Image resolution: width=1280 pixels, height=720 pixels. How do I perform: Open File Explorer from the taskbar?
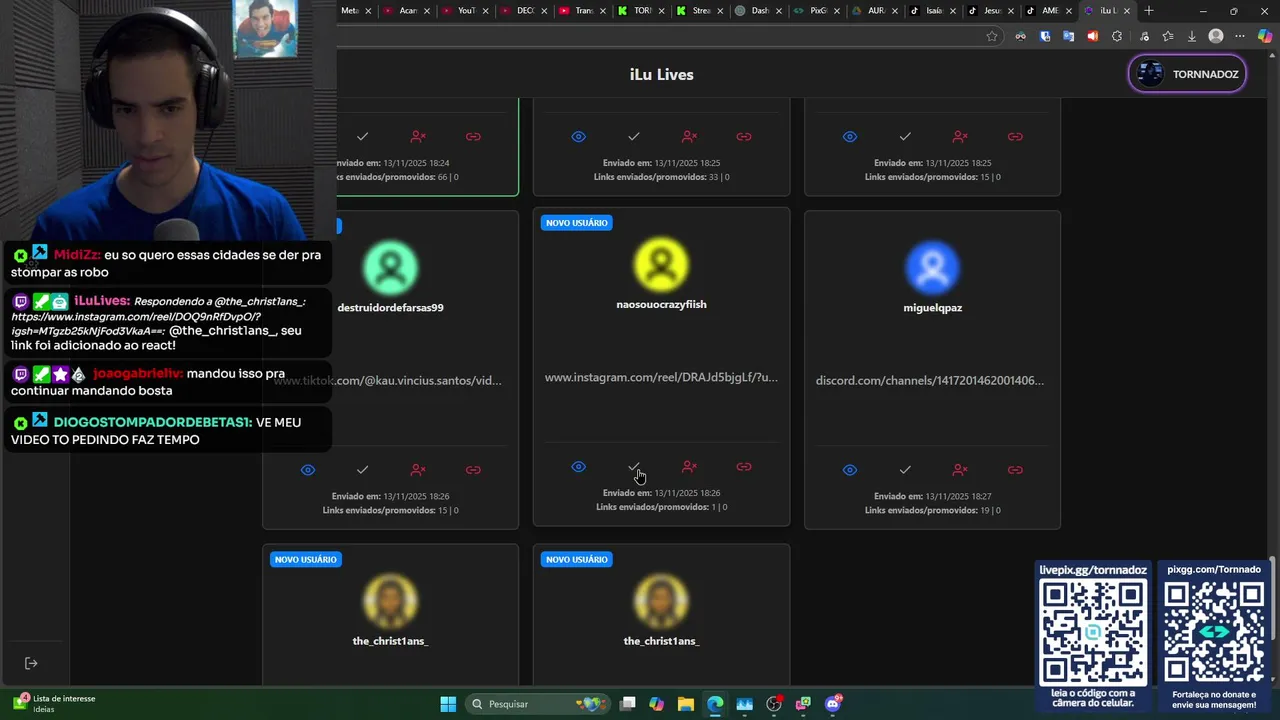coord(686,704)
